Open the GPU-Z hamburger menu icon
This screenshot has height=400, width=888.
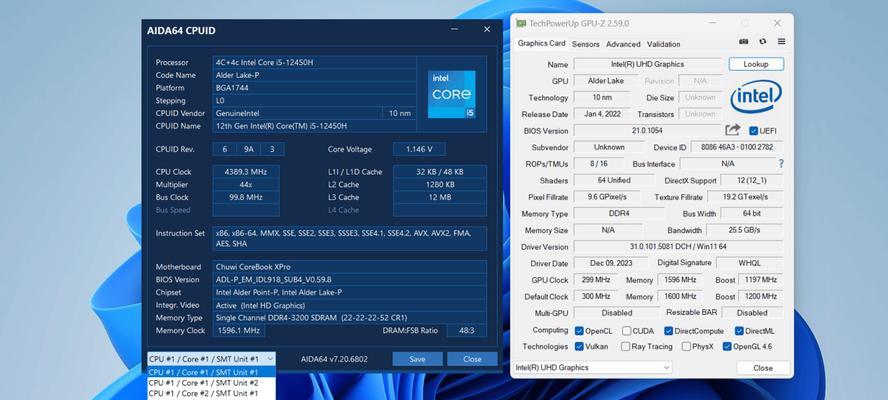pos(781,42)
